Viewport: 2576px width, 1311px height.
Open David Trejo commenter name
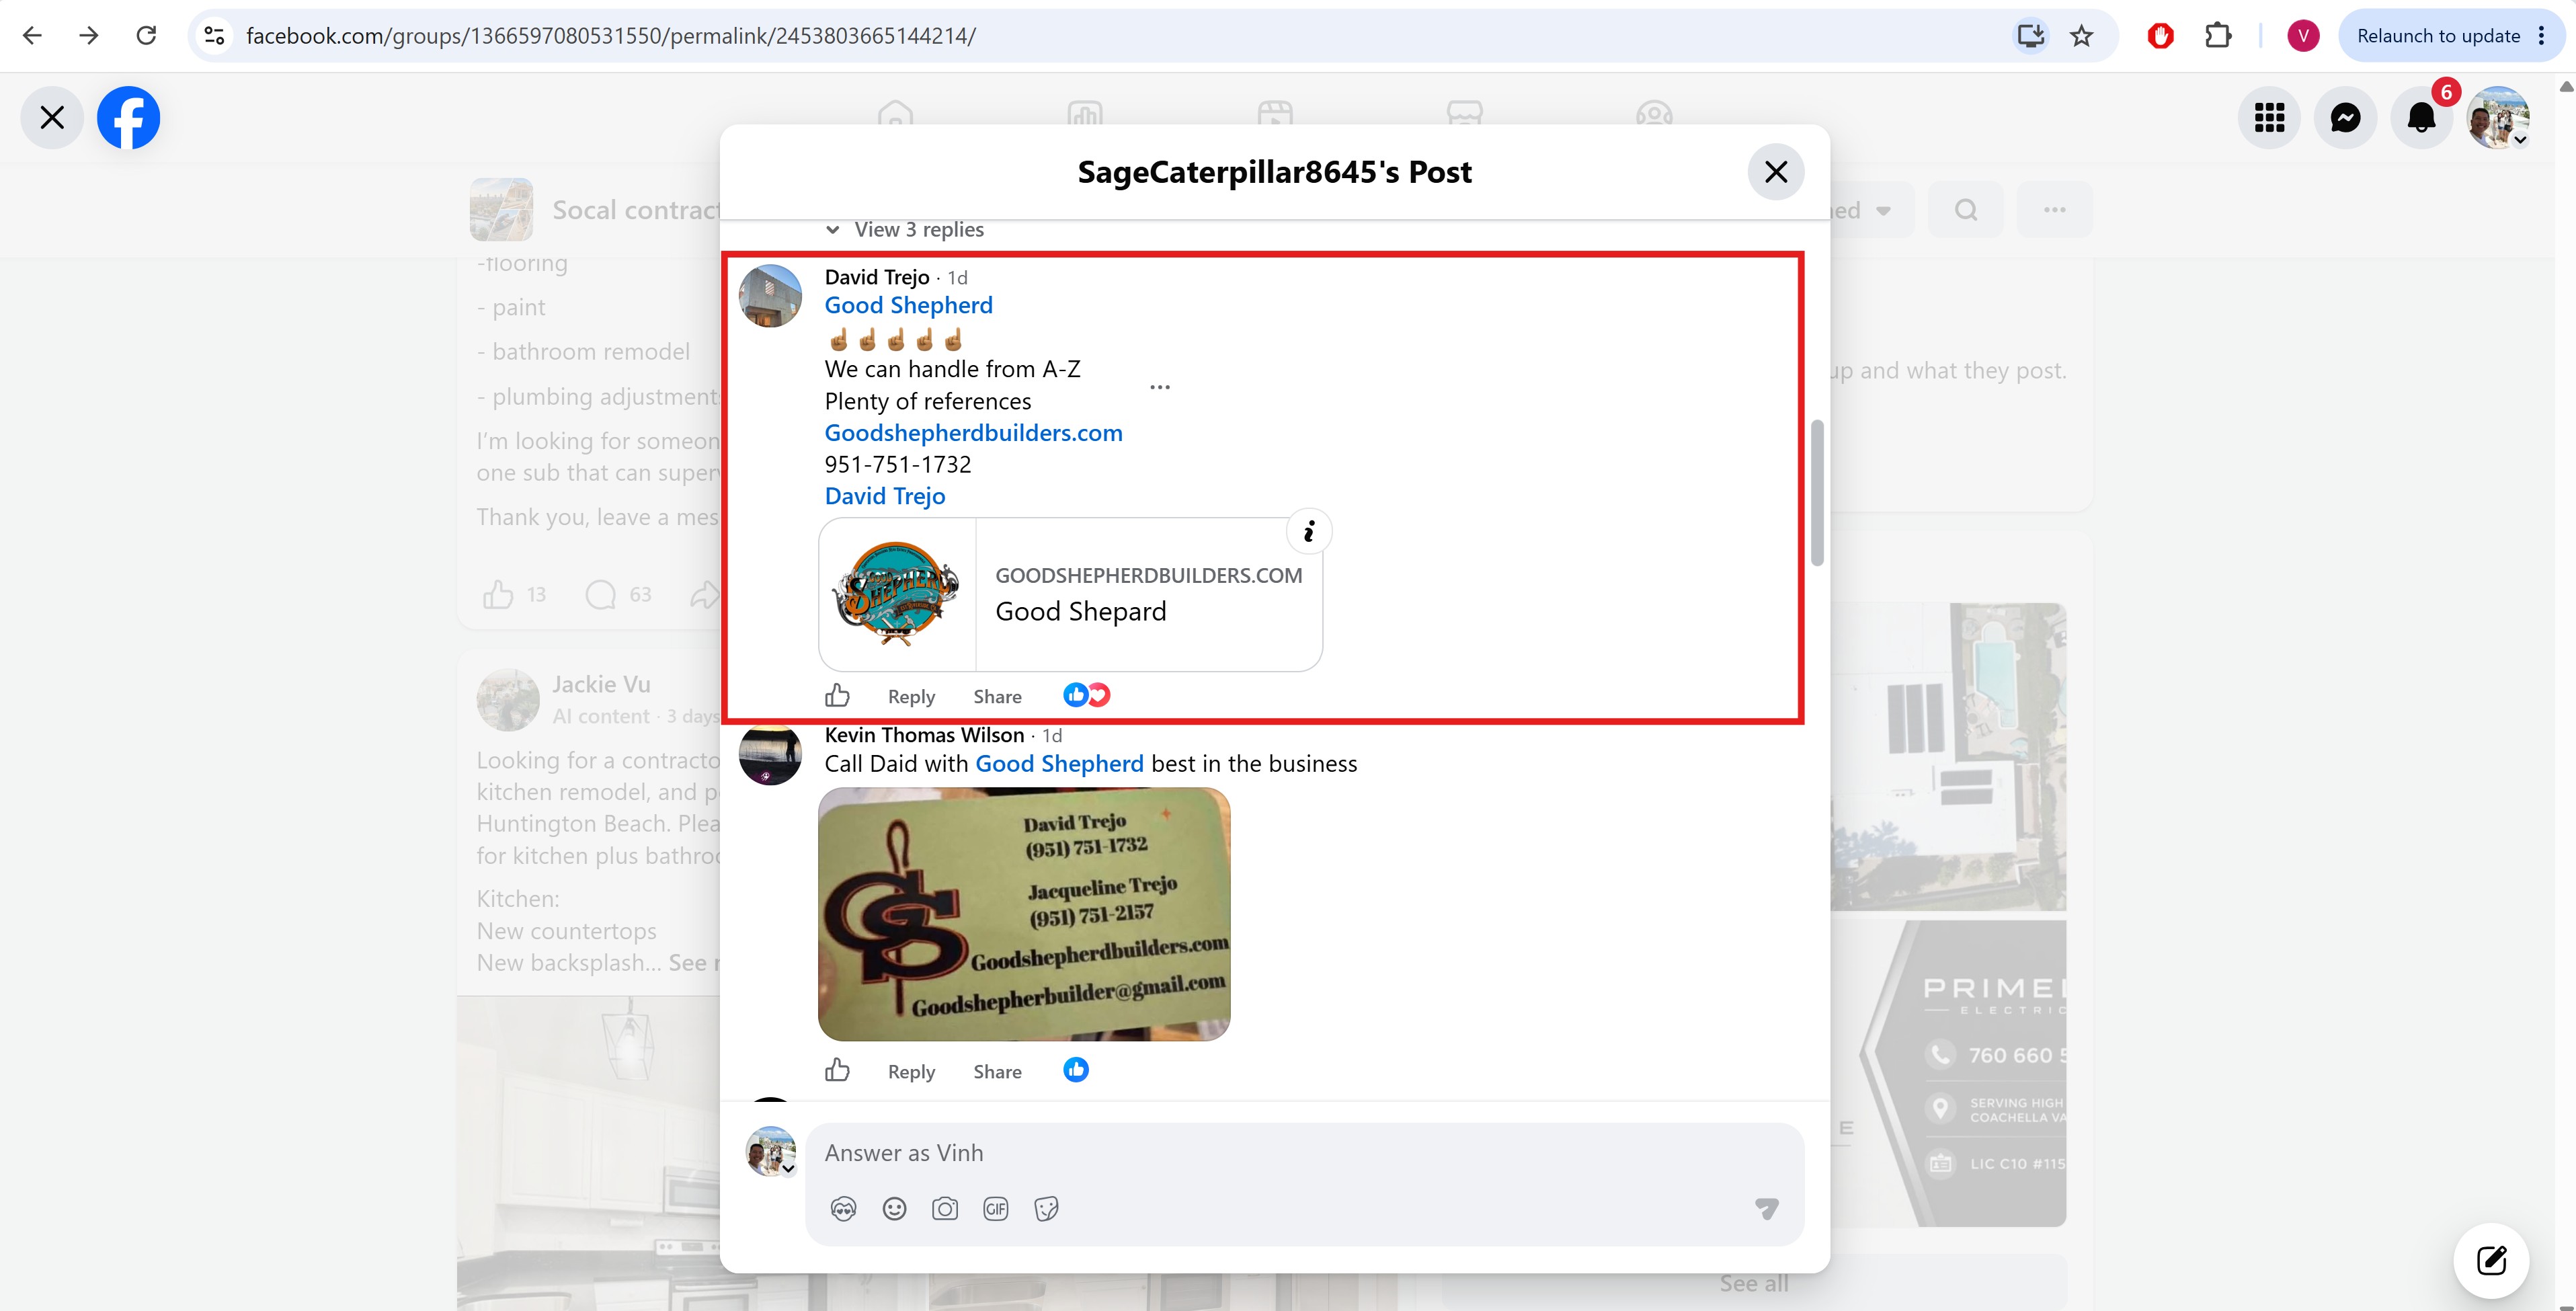click(x=877, y=277)
